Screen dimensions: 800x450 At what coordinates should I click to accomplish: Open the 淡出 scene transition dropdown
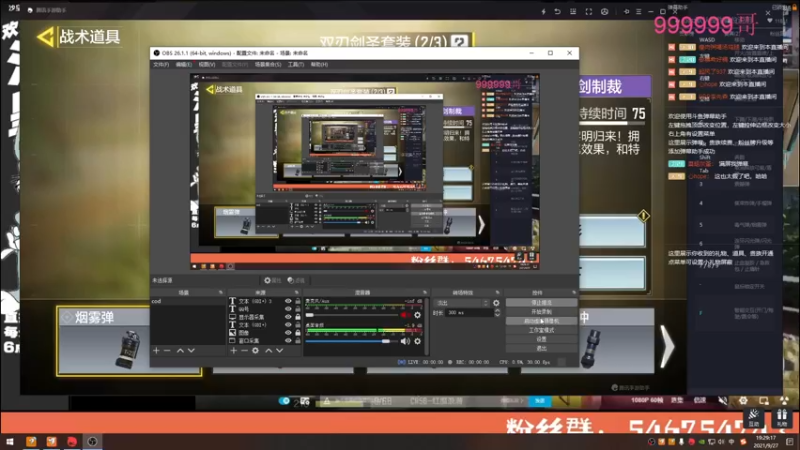tap(462, 303)
